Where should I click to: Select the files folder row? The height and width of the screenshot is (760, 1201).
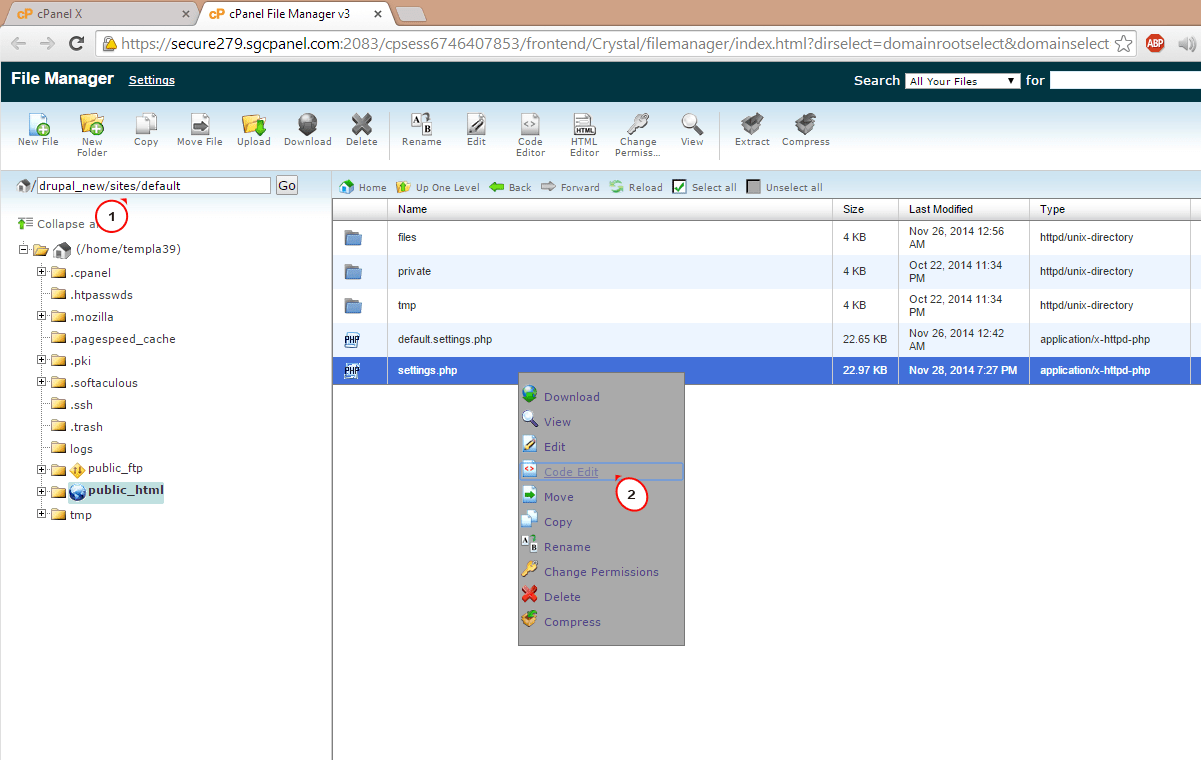point(766,237)
